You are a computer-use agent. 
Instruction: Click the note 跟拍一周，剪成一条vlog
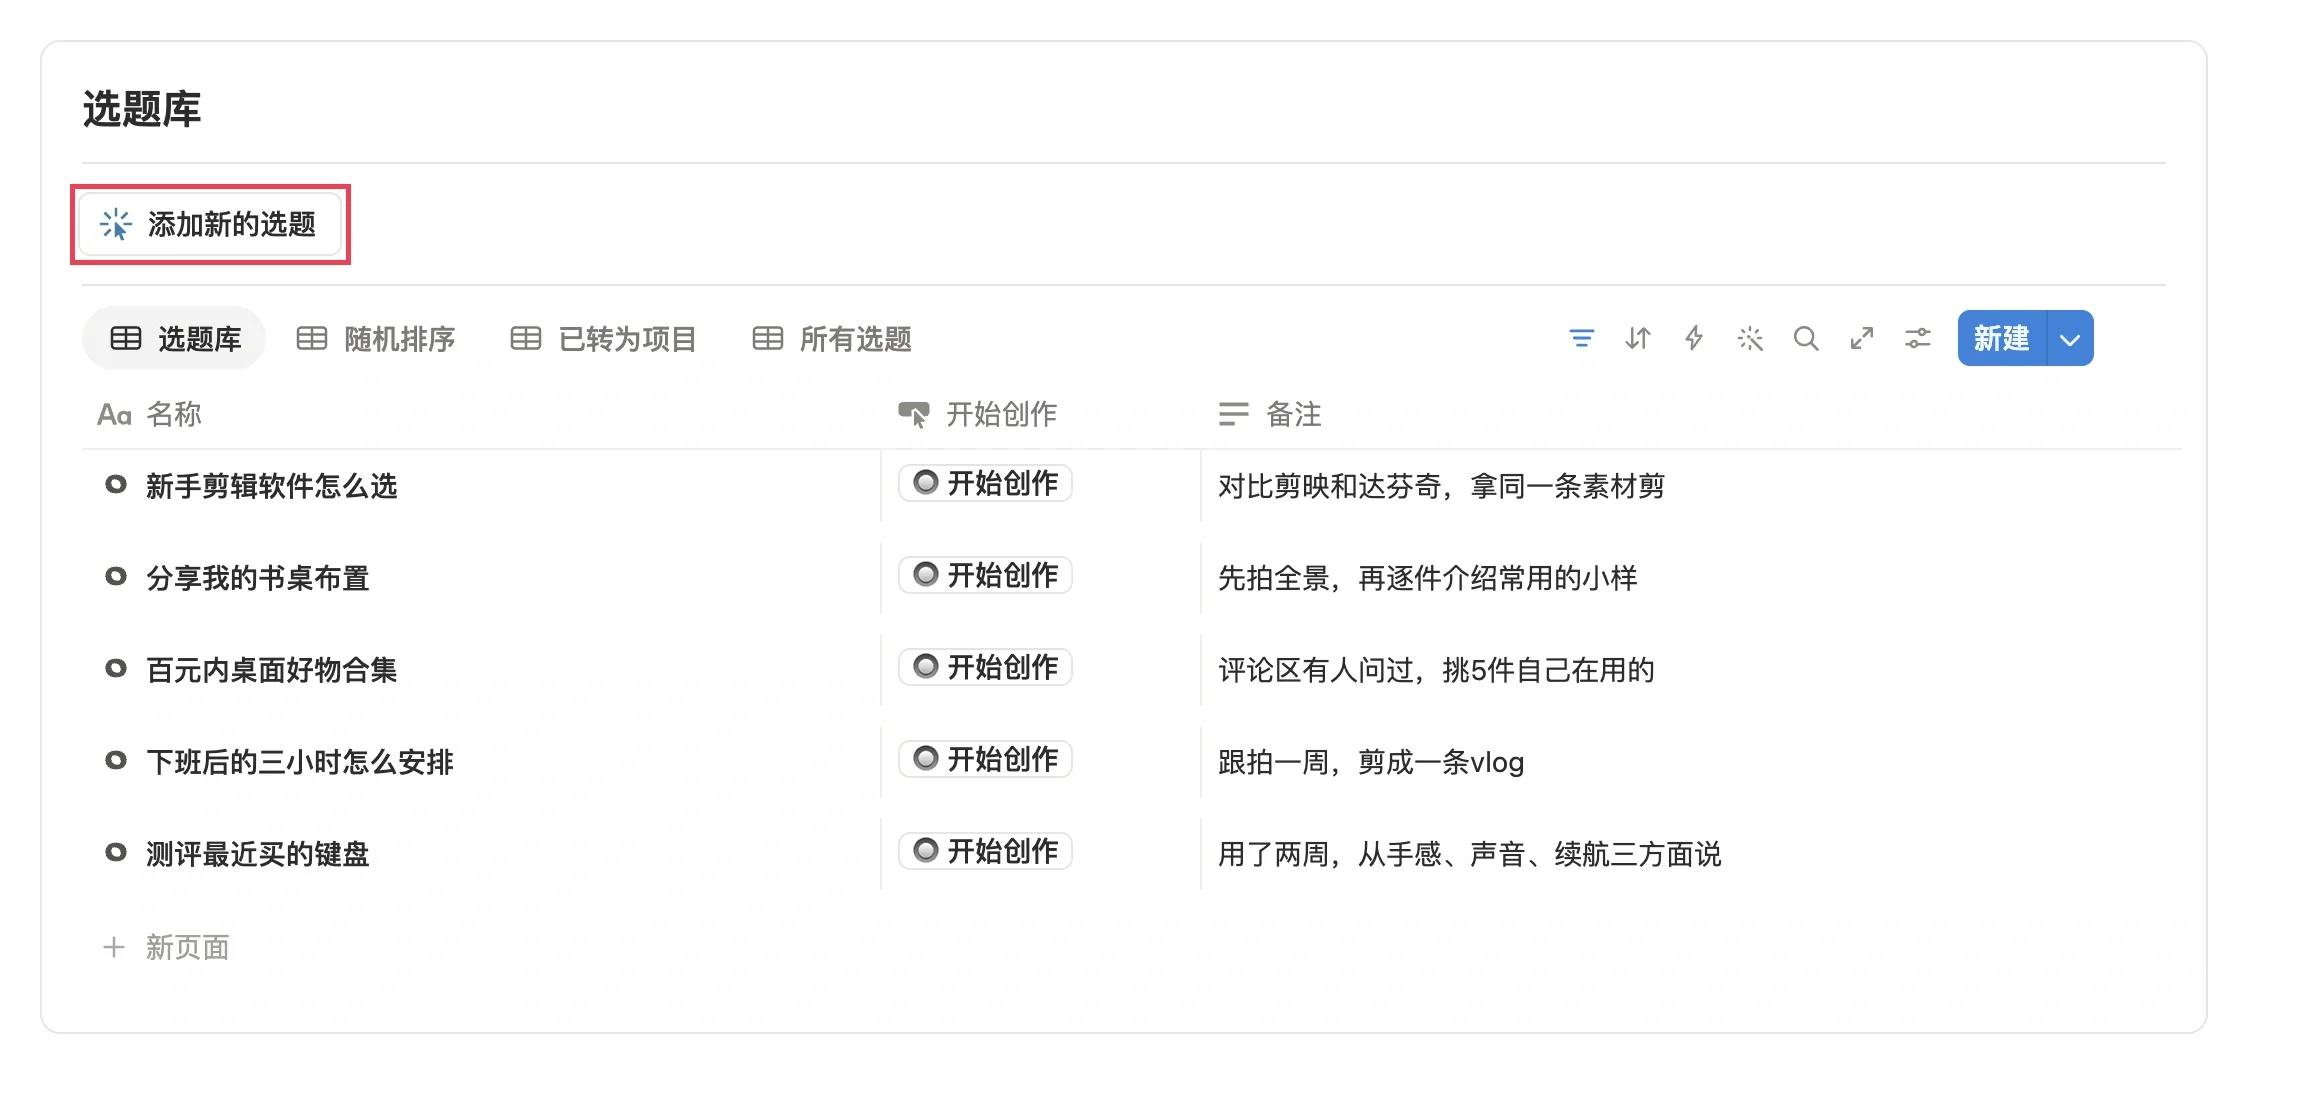pyautogui.click(x=1371, y=762)
